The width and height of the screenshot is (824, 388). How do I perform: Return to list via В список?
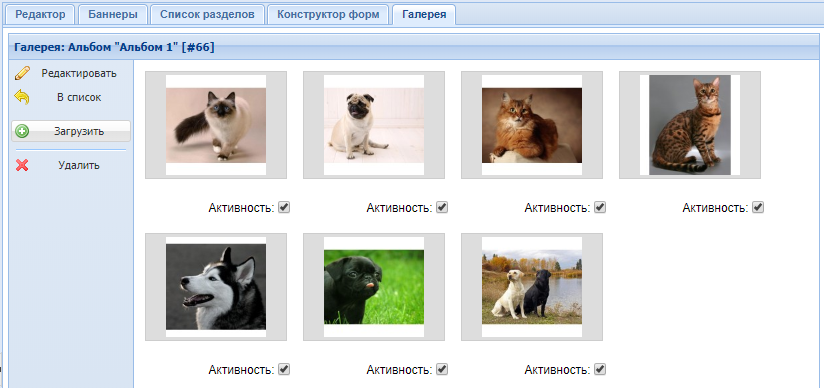[79, 97]
